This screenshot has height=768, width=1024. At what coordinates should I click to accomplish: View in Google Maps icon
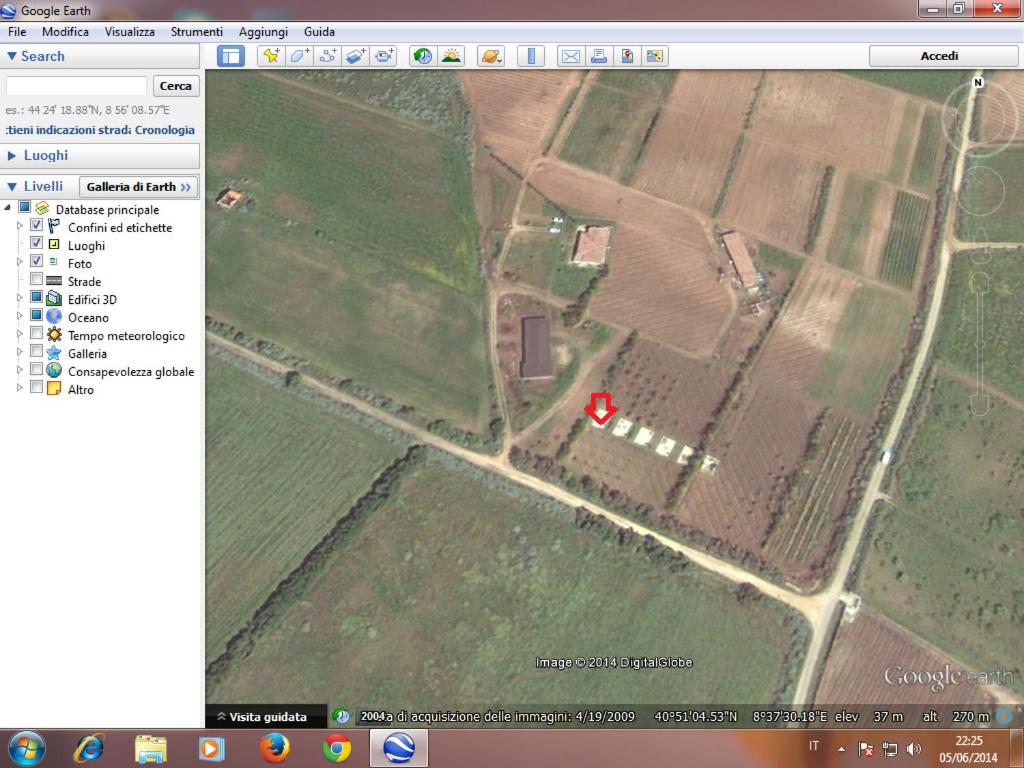[x=654, y=56]
